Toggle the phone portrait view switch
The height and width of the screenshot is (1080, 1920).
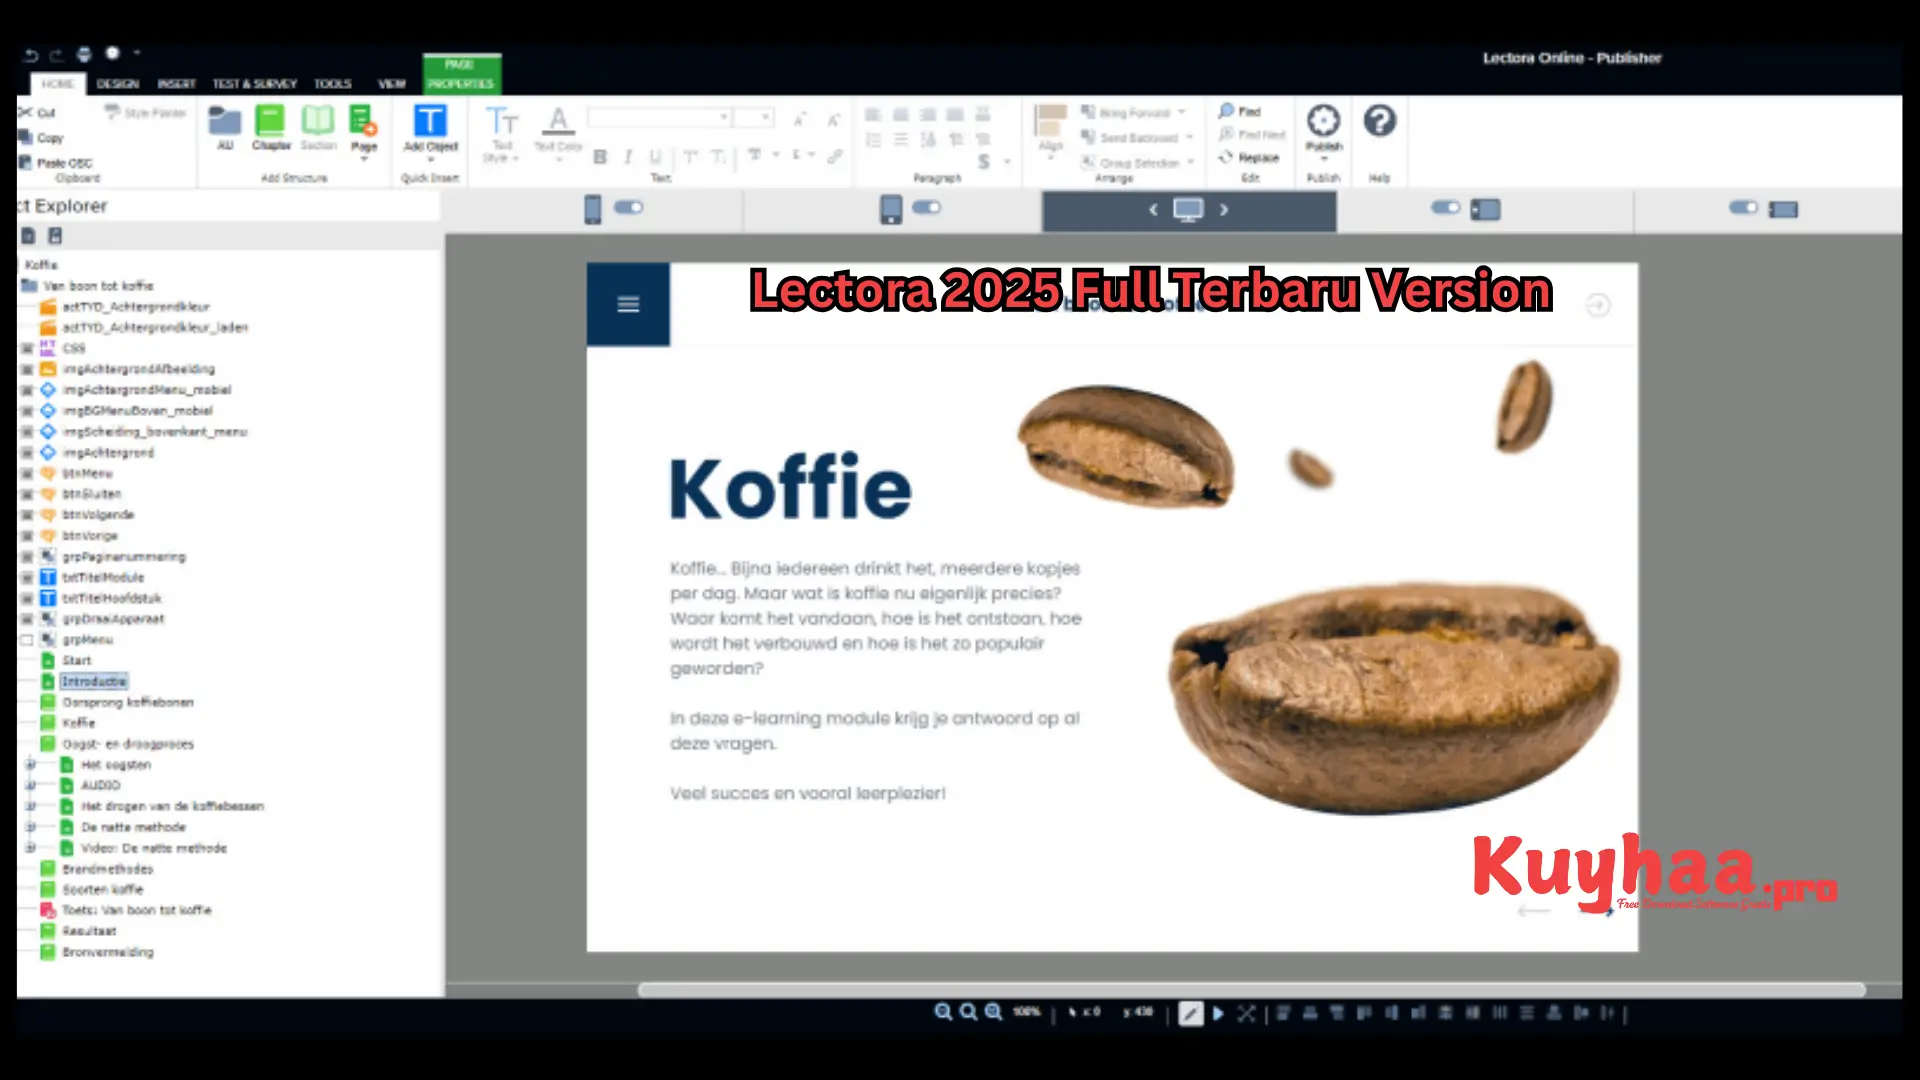(x=629, y=207)
